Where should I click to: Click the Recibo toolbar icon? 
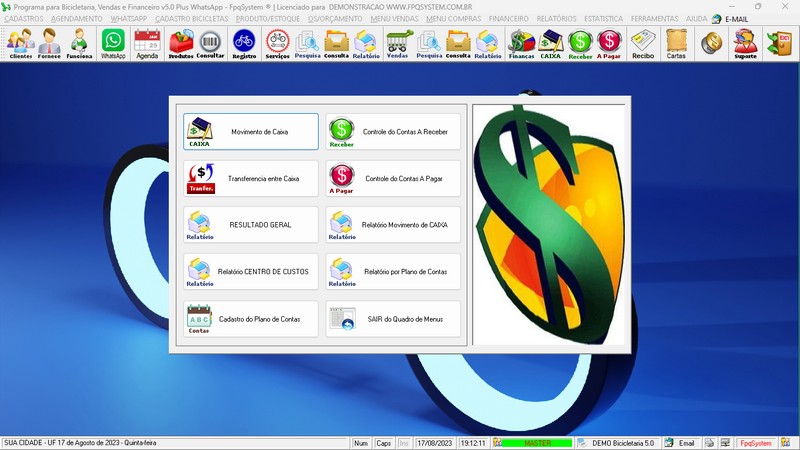coord(643,42)
